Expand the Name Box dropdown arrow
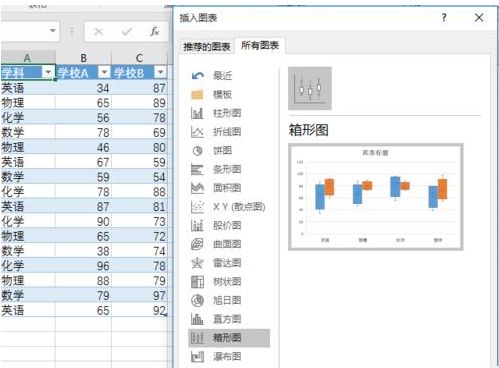Screen dimensions: 499x368 click(53, 31)
